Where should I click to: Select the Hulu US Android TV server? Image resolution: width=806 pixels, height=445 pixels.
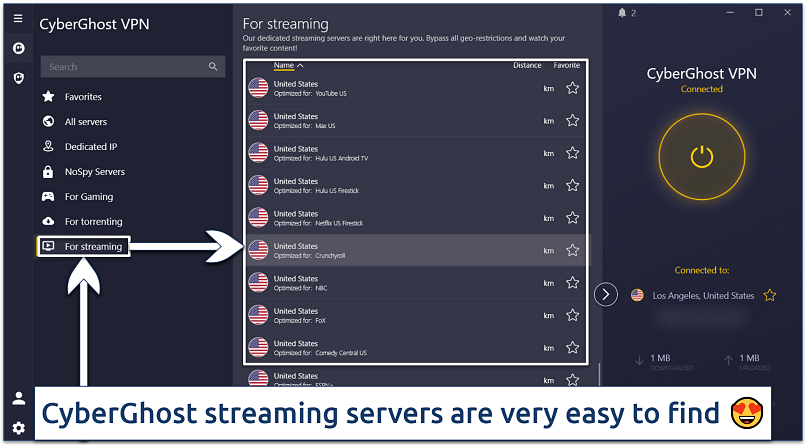415,153
